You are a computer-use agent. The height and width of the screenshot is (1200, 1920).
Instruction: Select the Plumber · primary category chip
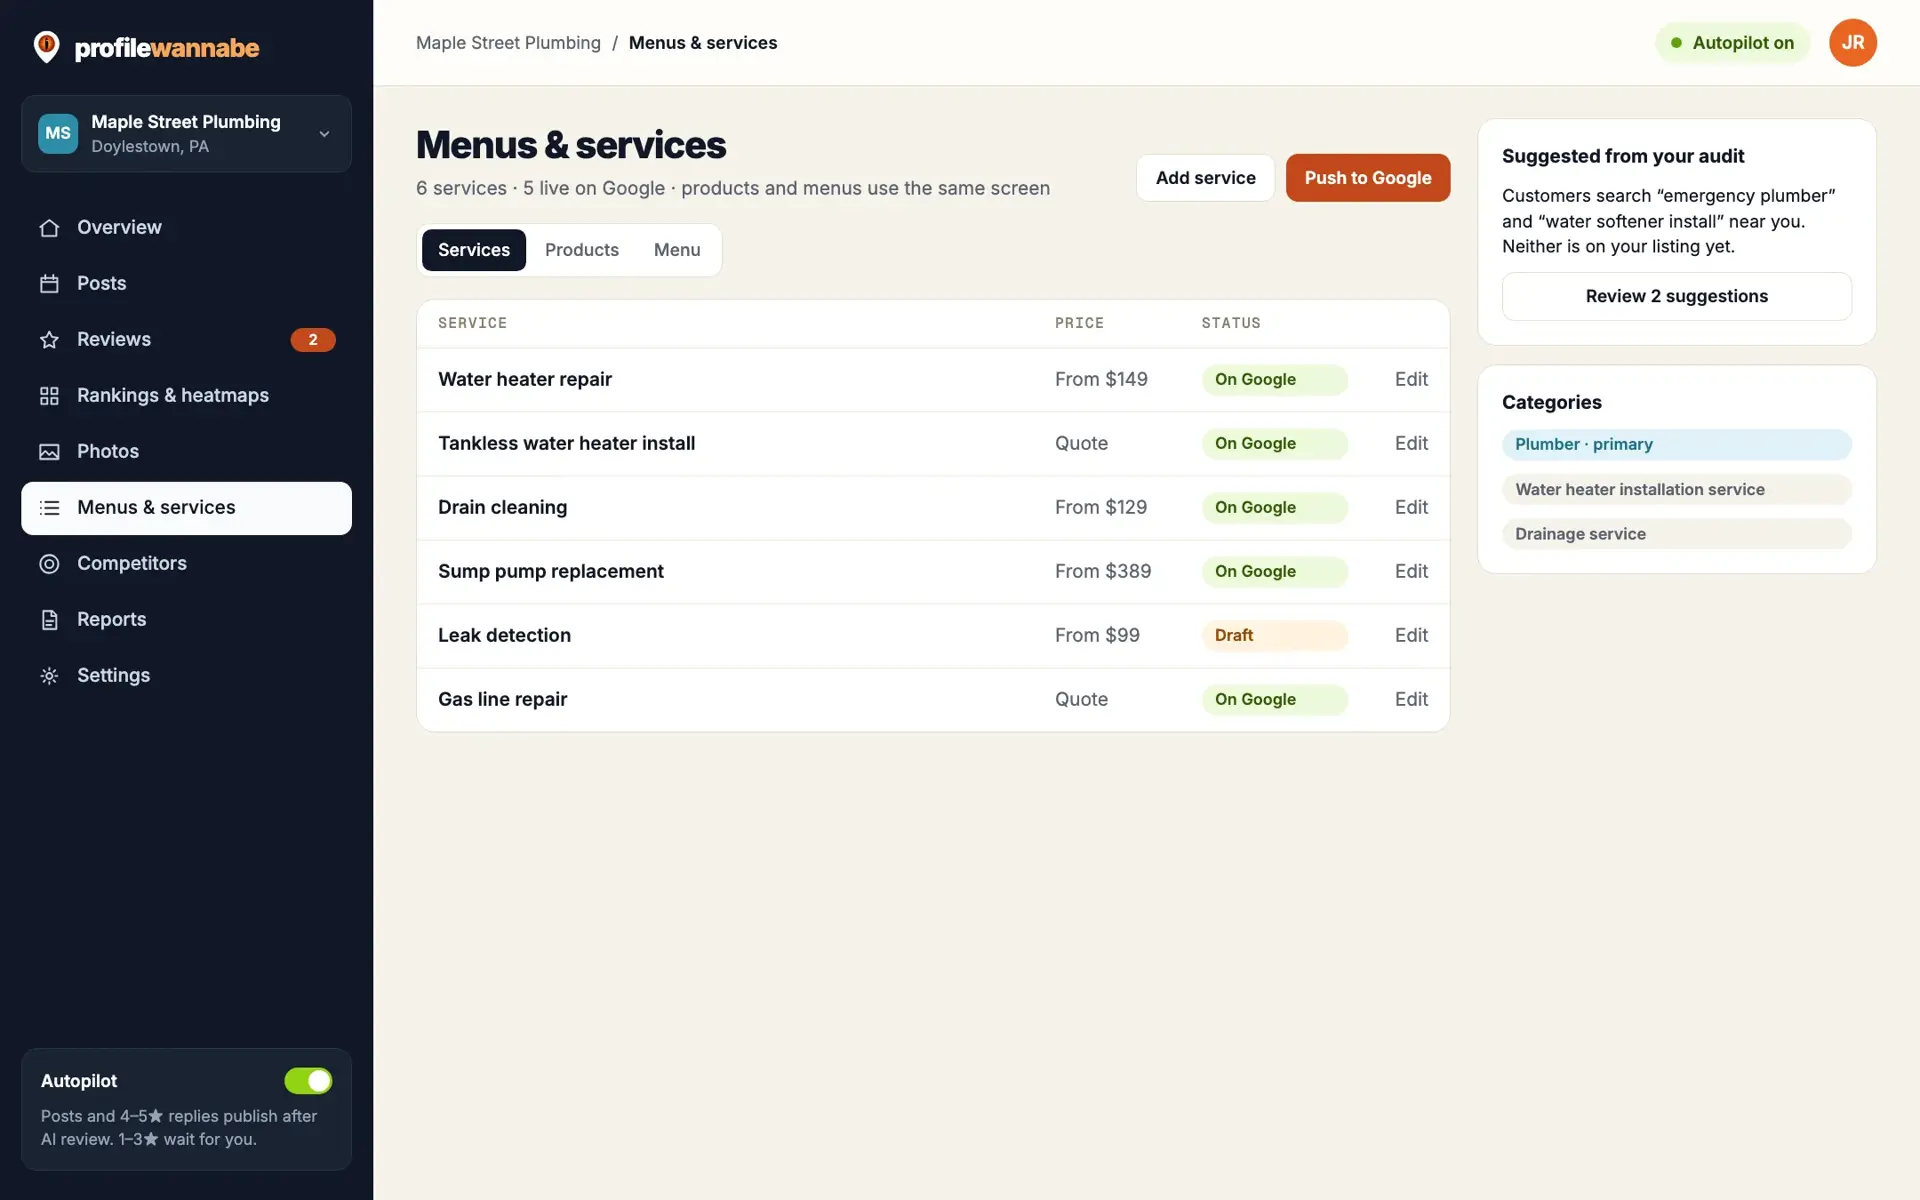1677,445
